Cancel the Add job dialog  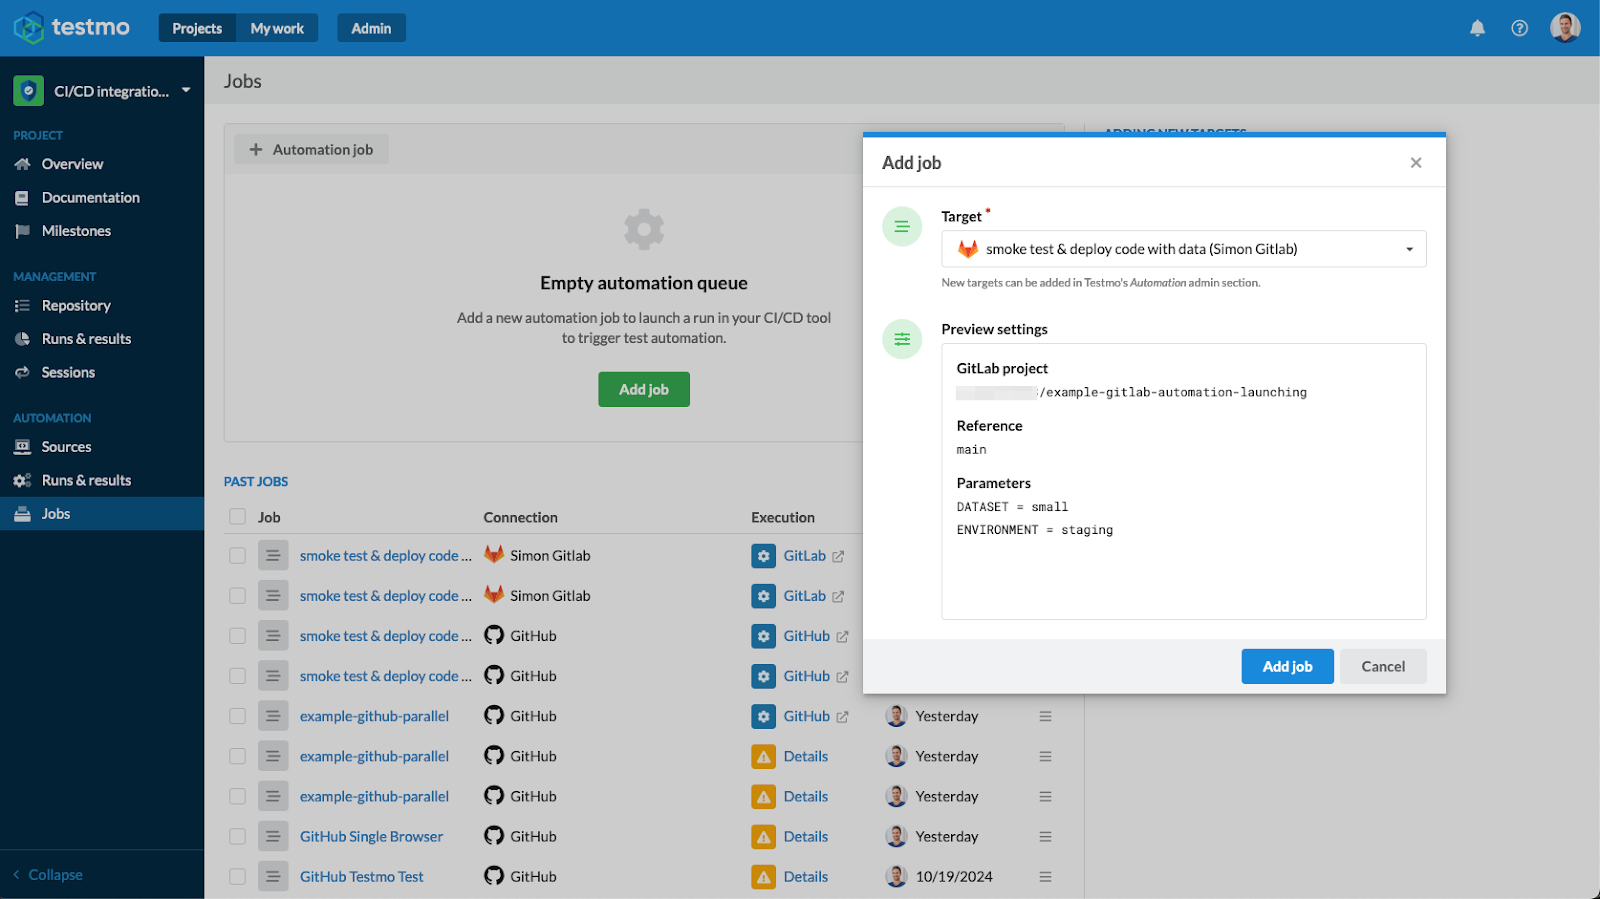tap(1383, 666)
